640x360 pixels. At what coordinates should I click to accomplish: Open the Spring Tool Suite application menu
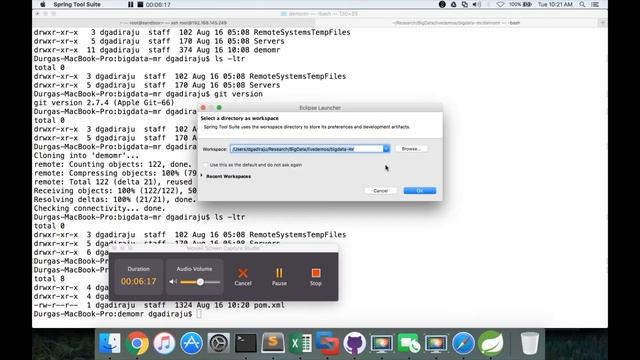click(x=77, y=4)
